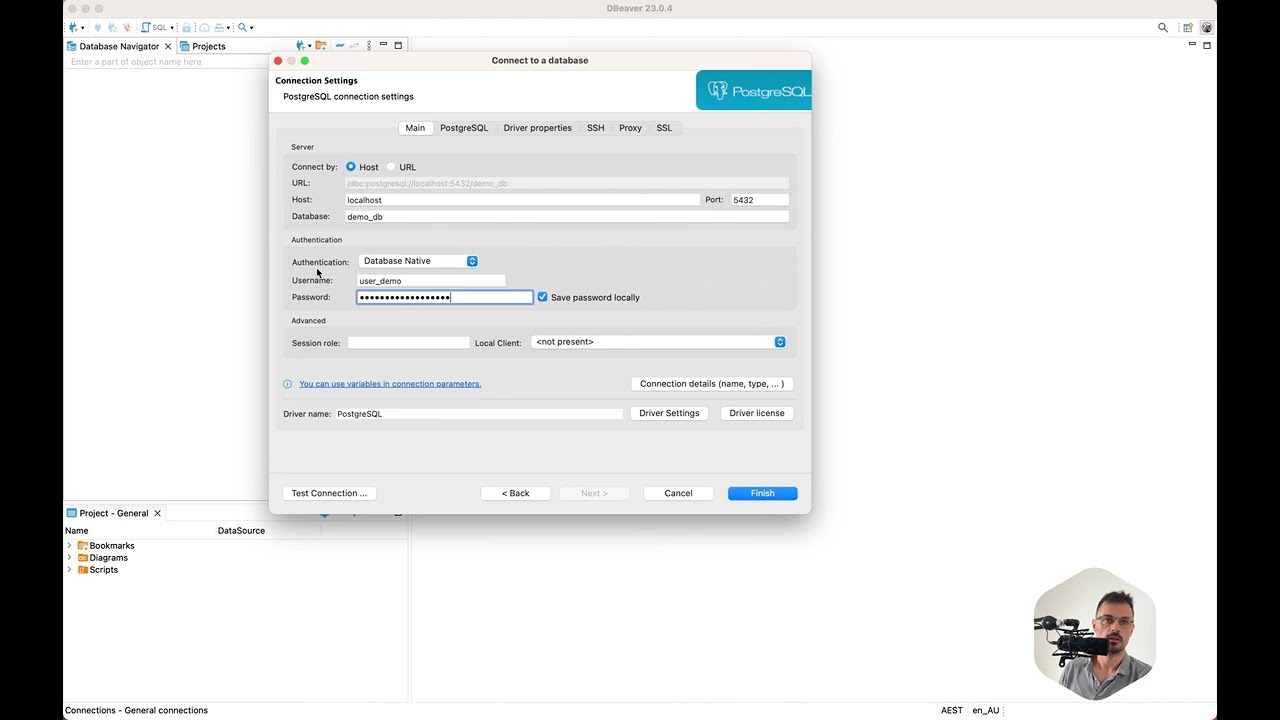Close the Project - General tab
The width and height of the screenshot is (1280, 720).
[x=157, y=513]
